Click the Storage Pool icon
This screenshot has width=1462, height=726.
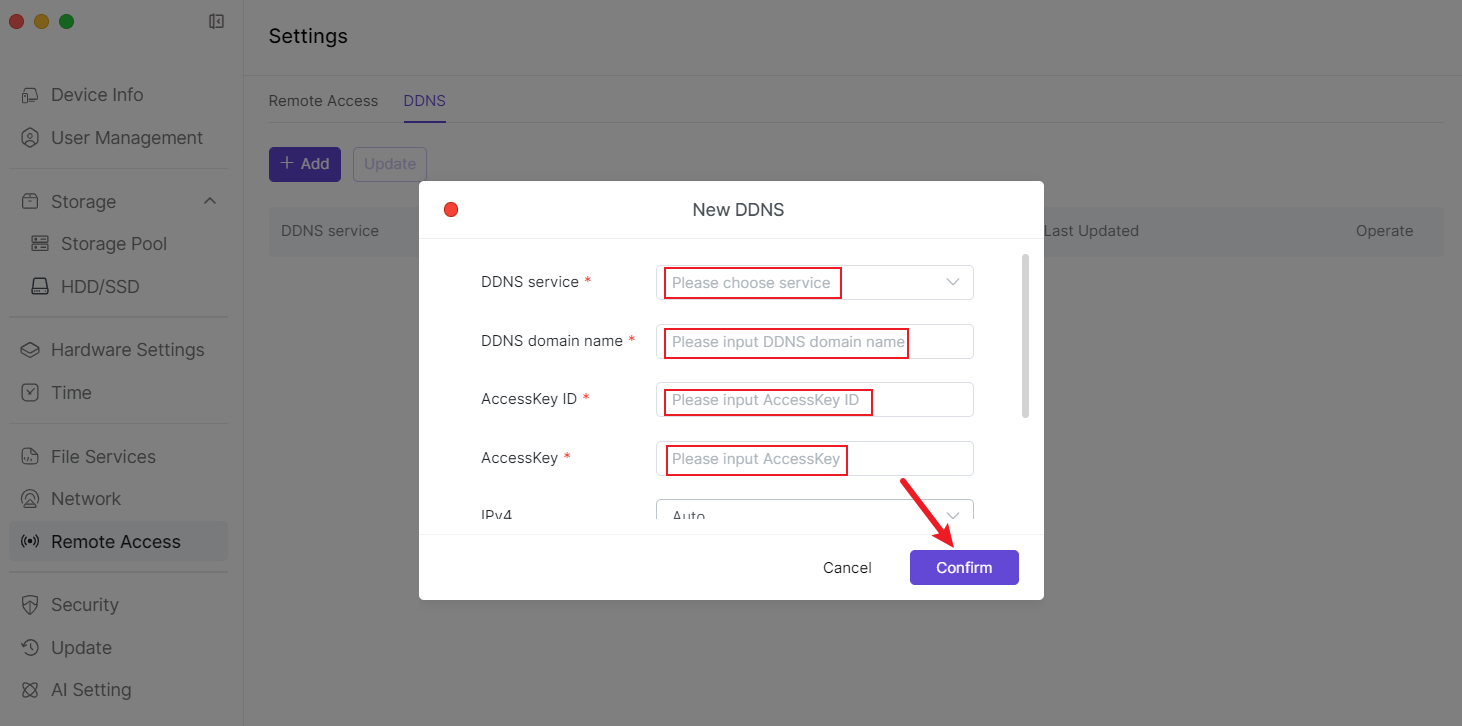point(40,244)
